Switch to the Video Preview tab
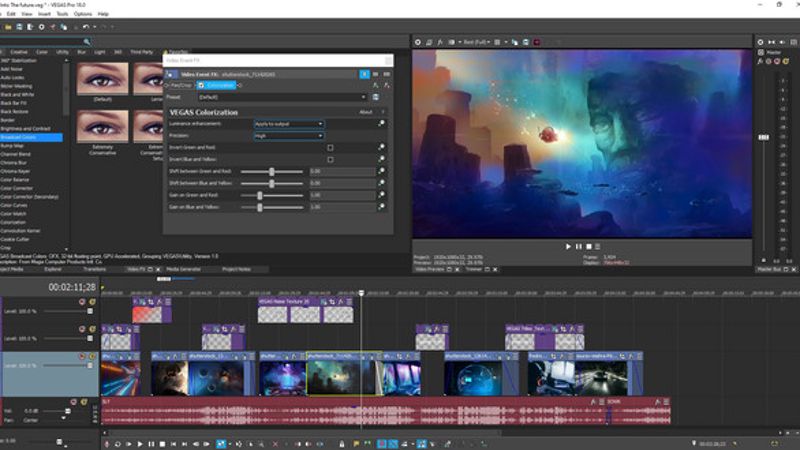The width and height of the screenshot is (800, 450). tap(430, 269)
